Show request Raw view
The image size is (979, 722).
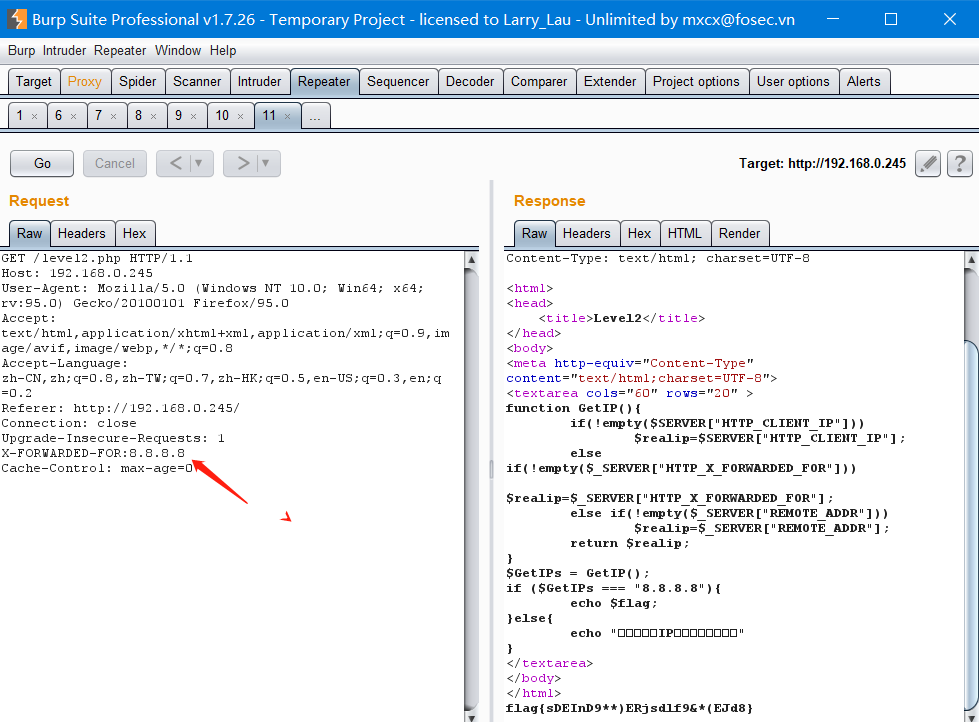(x=29, y=234)
